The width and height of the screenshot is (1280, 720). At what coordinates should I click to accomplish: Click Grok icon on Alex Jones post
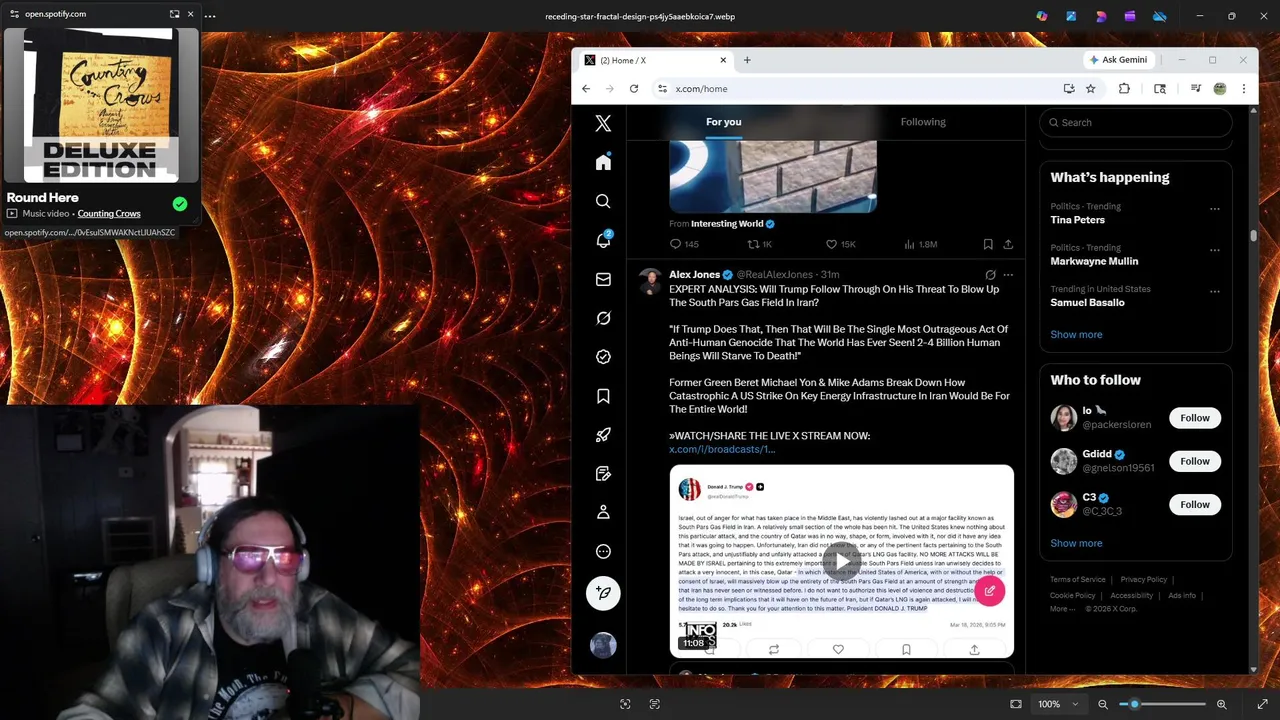point(990,275)
